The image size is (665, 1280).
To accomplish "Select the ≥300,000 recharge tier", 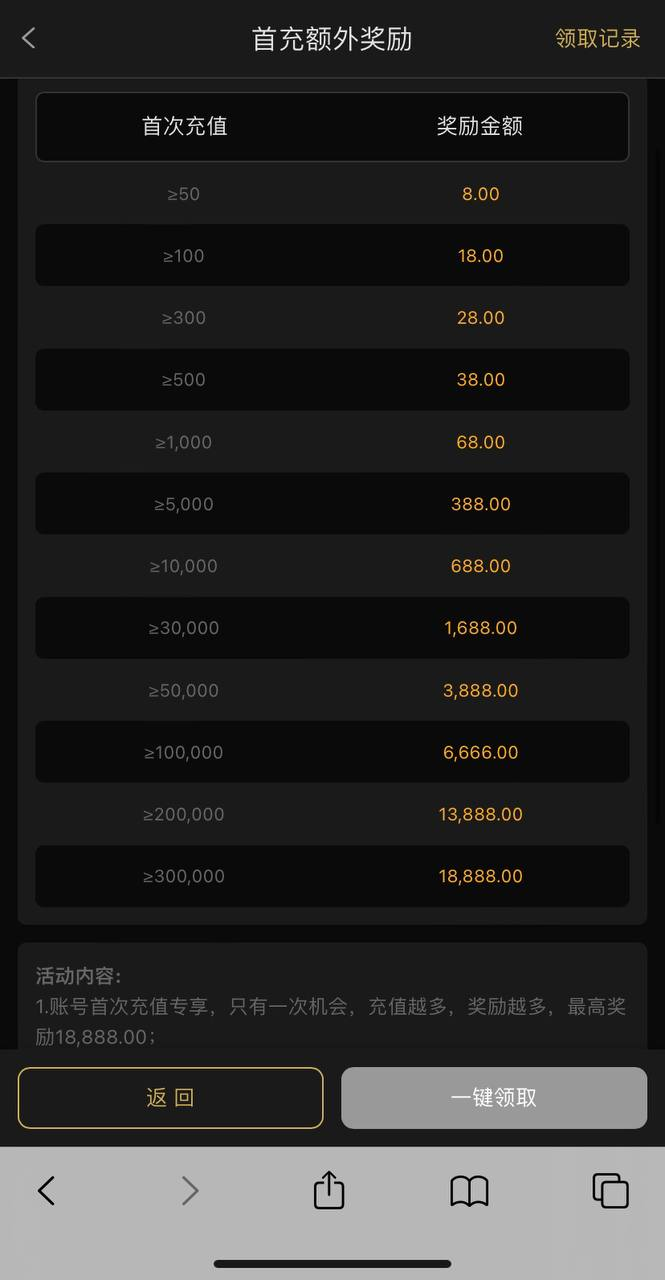I will 184,876.
